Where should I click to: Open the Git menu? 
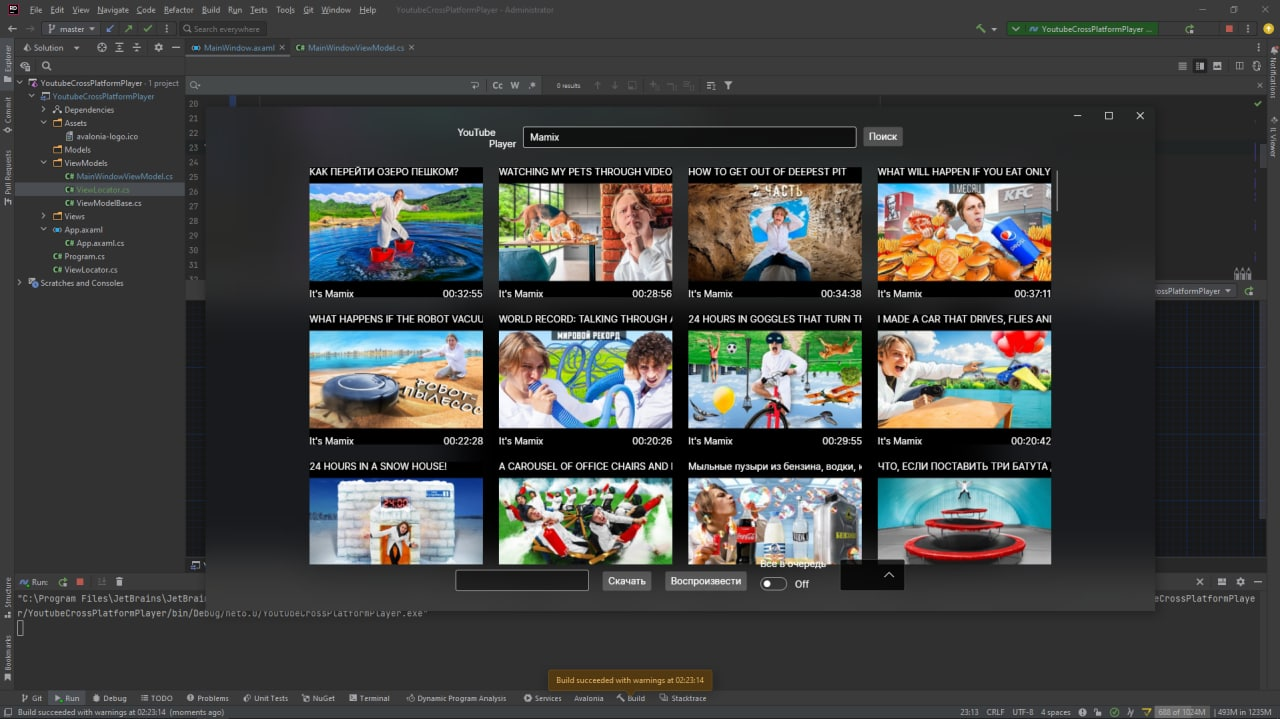coord(308,10)
